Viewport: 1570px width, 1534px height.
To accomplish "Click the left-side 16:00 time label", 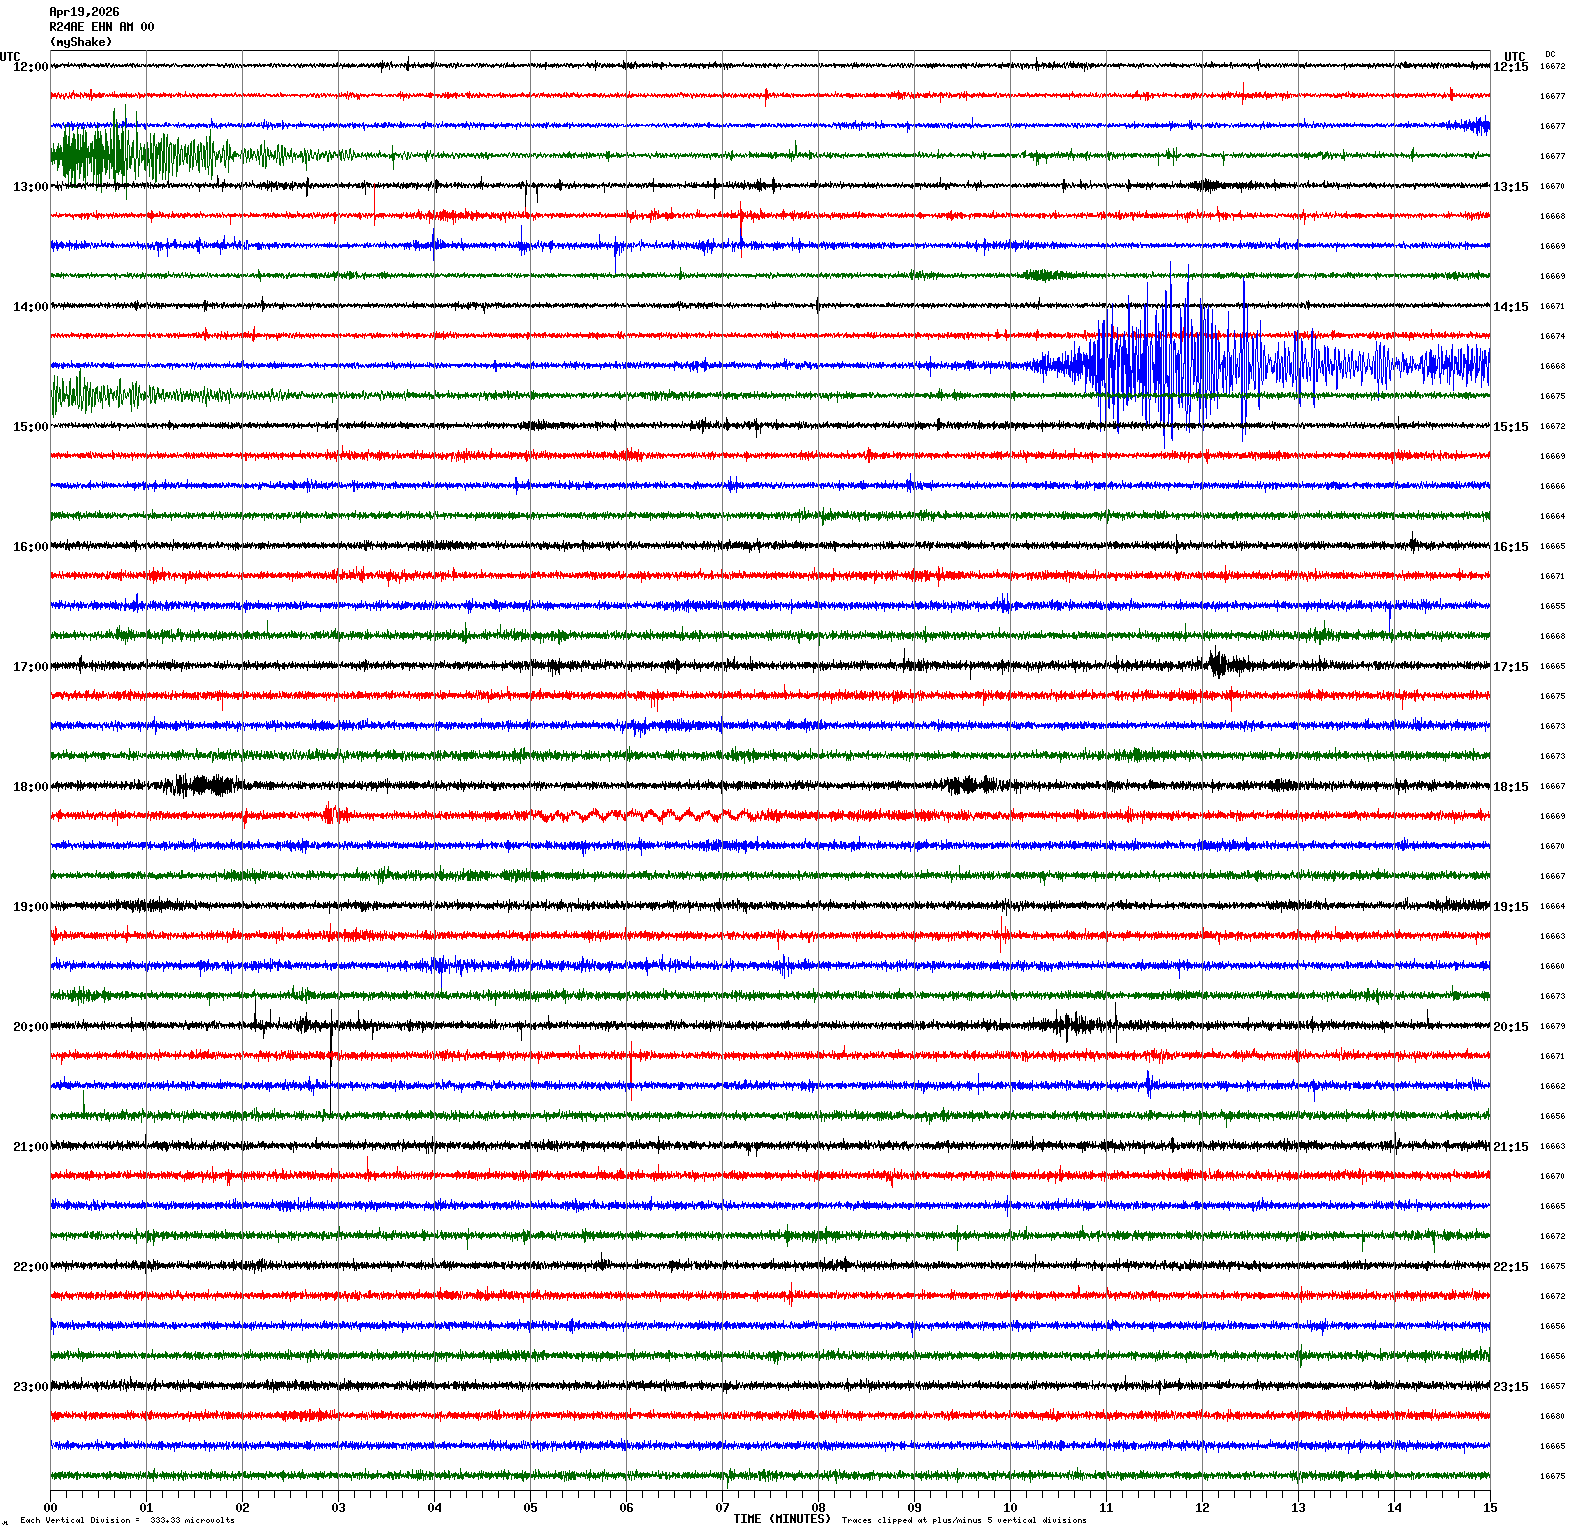I will 30,547.
